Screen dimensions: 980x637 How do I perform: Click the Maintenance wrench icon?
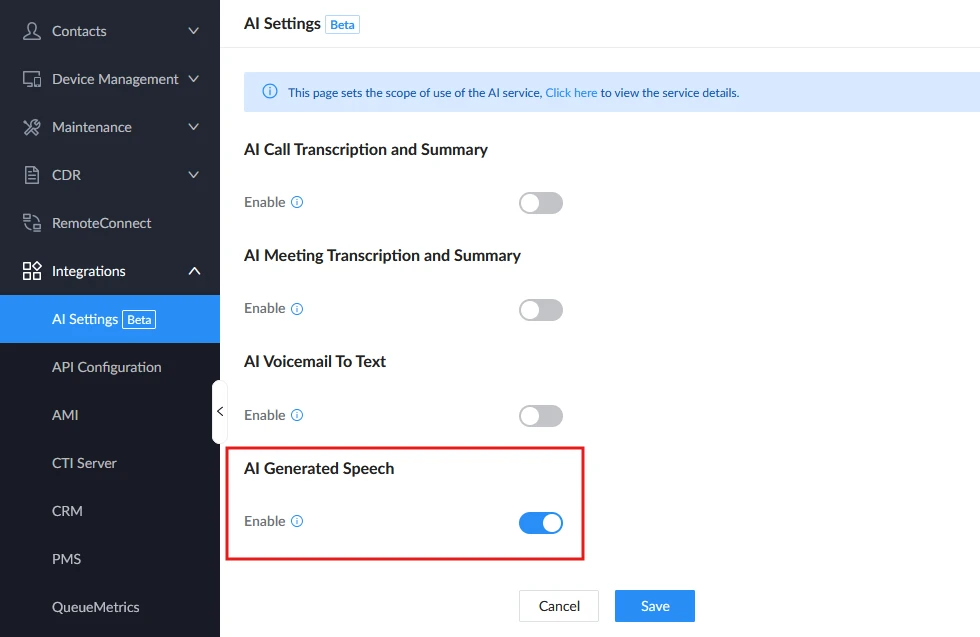(31, 128)
